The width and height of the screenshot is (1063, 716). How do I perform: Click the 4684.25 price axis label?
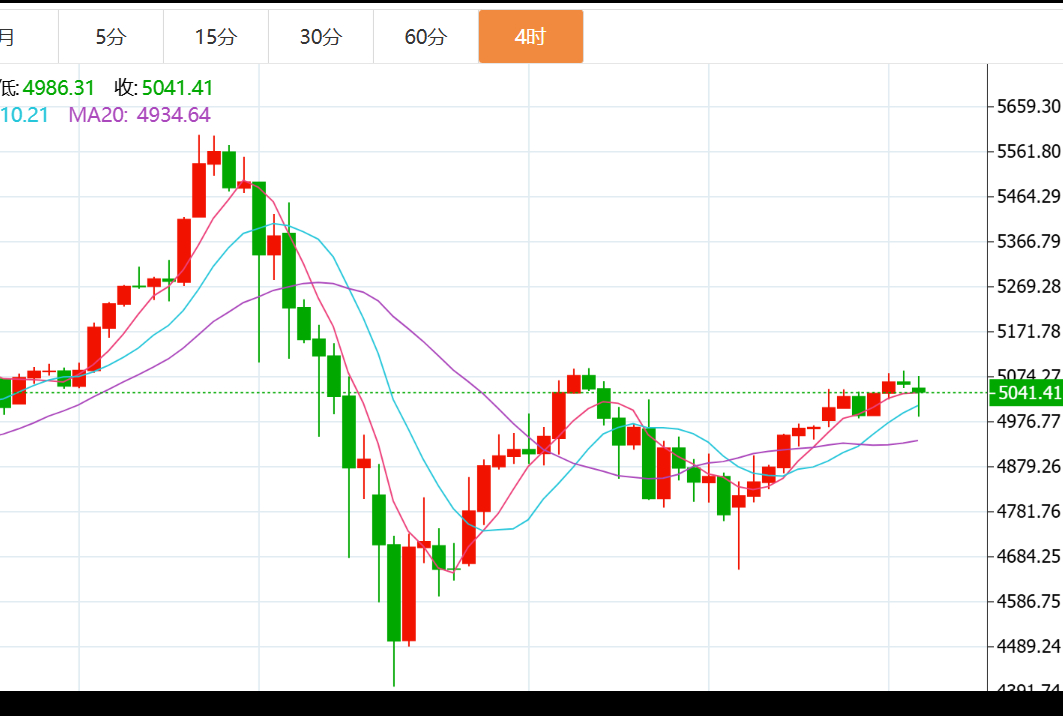click(x=1029, y=556)
